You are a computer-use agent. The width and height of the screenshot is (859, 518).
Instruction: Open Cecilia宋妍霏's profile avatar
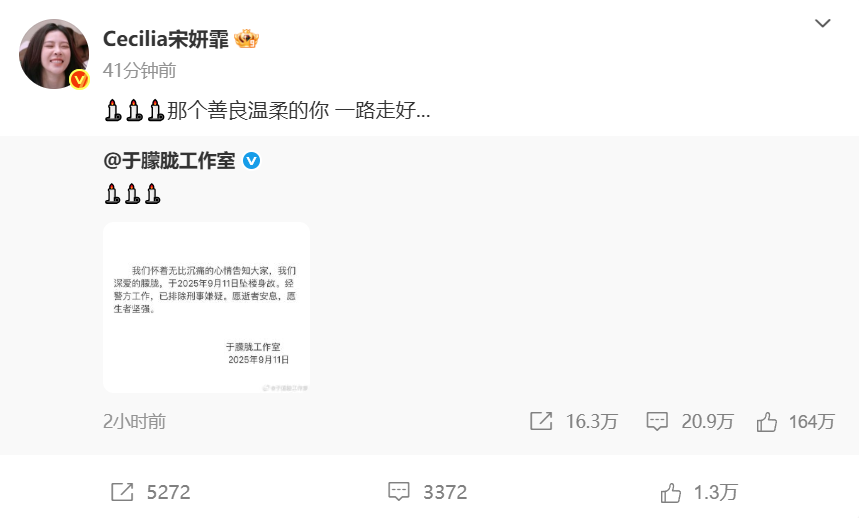(54, 54)
